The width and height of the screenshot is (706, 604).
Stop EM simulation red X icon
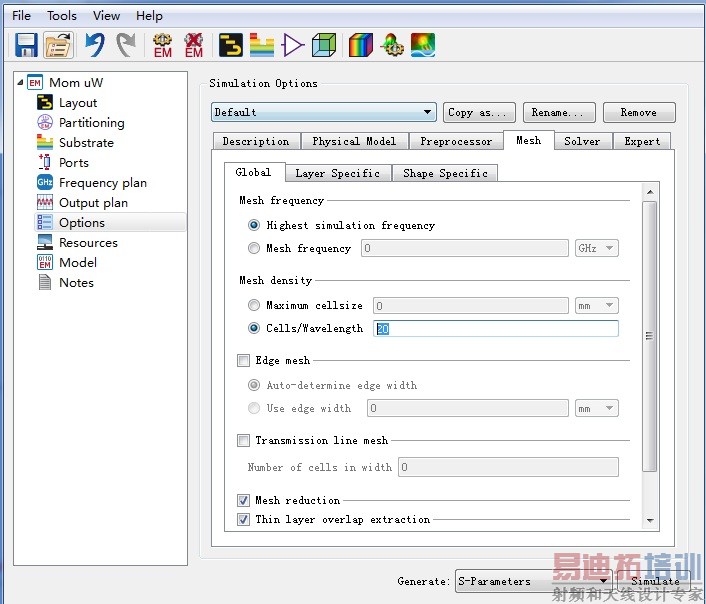click(x=194, y=45)
